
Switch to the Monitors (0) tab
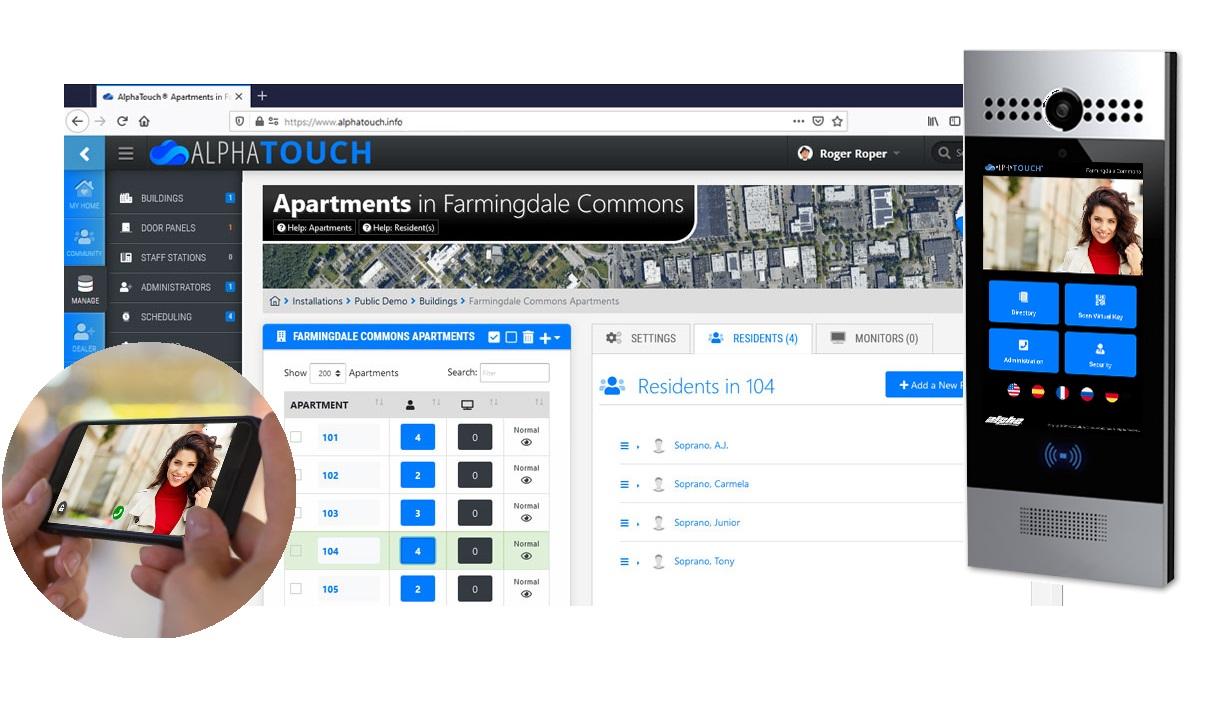(874, 338)
